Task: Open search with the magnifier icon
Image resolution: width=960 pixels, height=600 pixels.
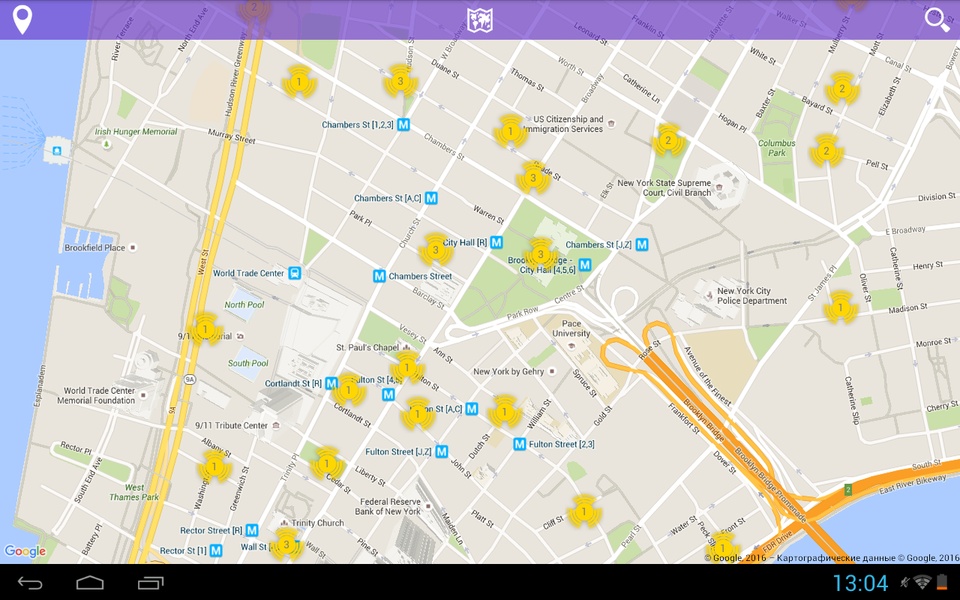Action: pos(937,20)
